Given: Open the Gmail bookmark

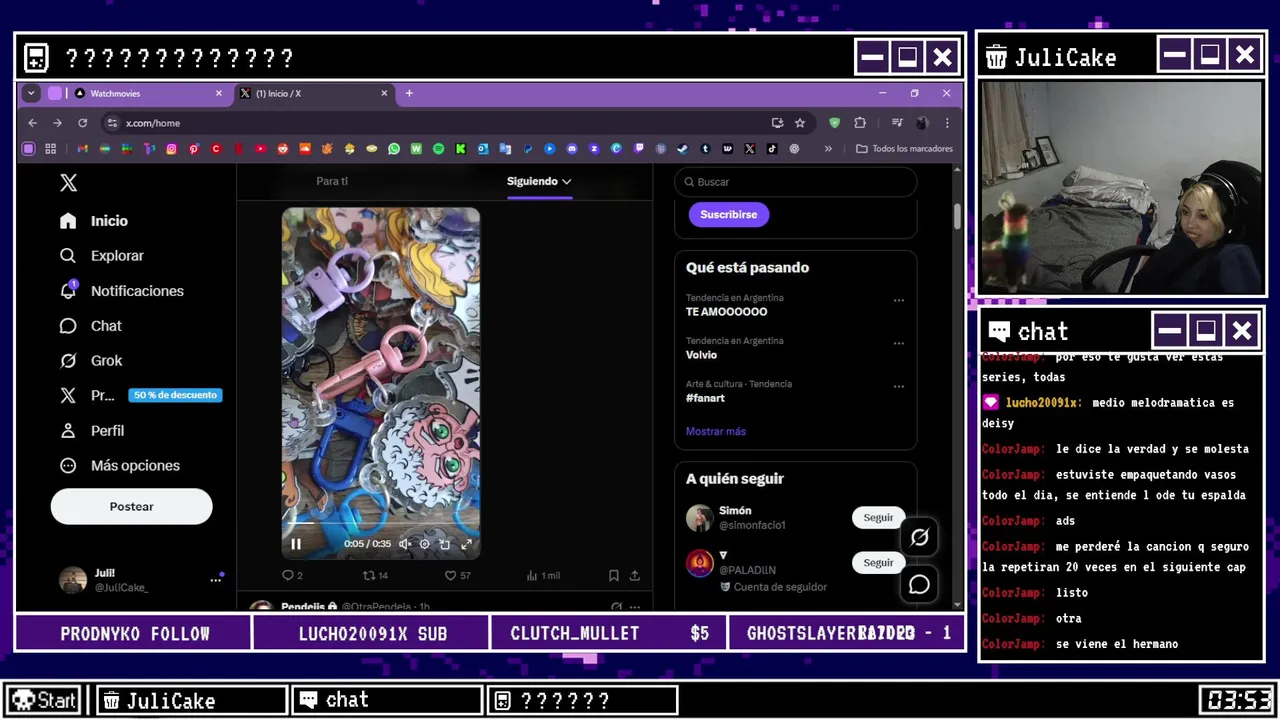Looking at the screenshot, I should 83,149.
